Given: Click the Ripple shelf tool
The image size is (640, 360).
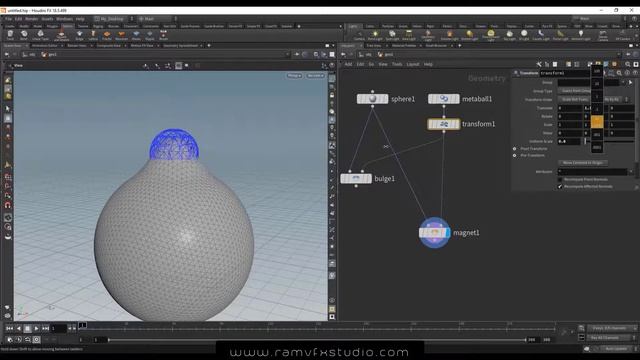Looking at the screenshot, I should [150, 35].
